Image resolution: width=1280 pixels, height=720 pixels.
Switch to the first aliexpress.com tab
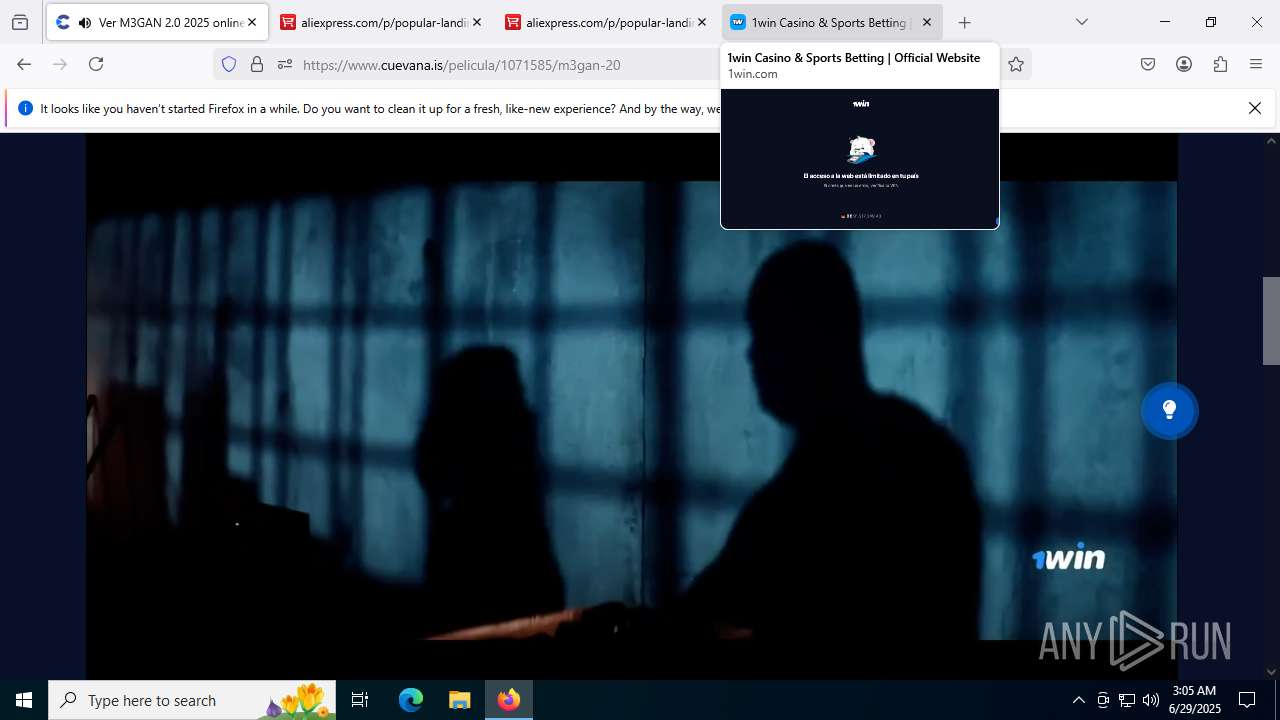(384, 22)
